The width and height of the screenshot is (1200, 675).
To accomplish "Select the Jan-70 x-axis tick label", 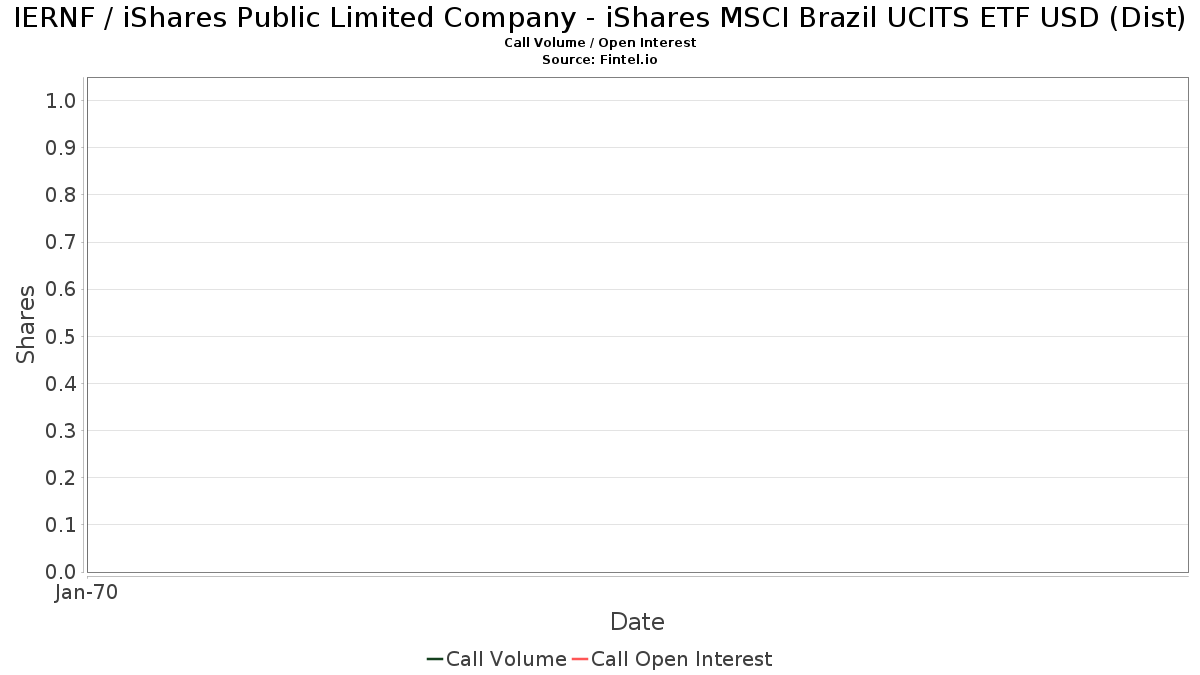I will click(87, 593).
